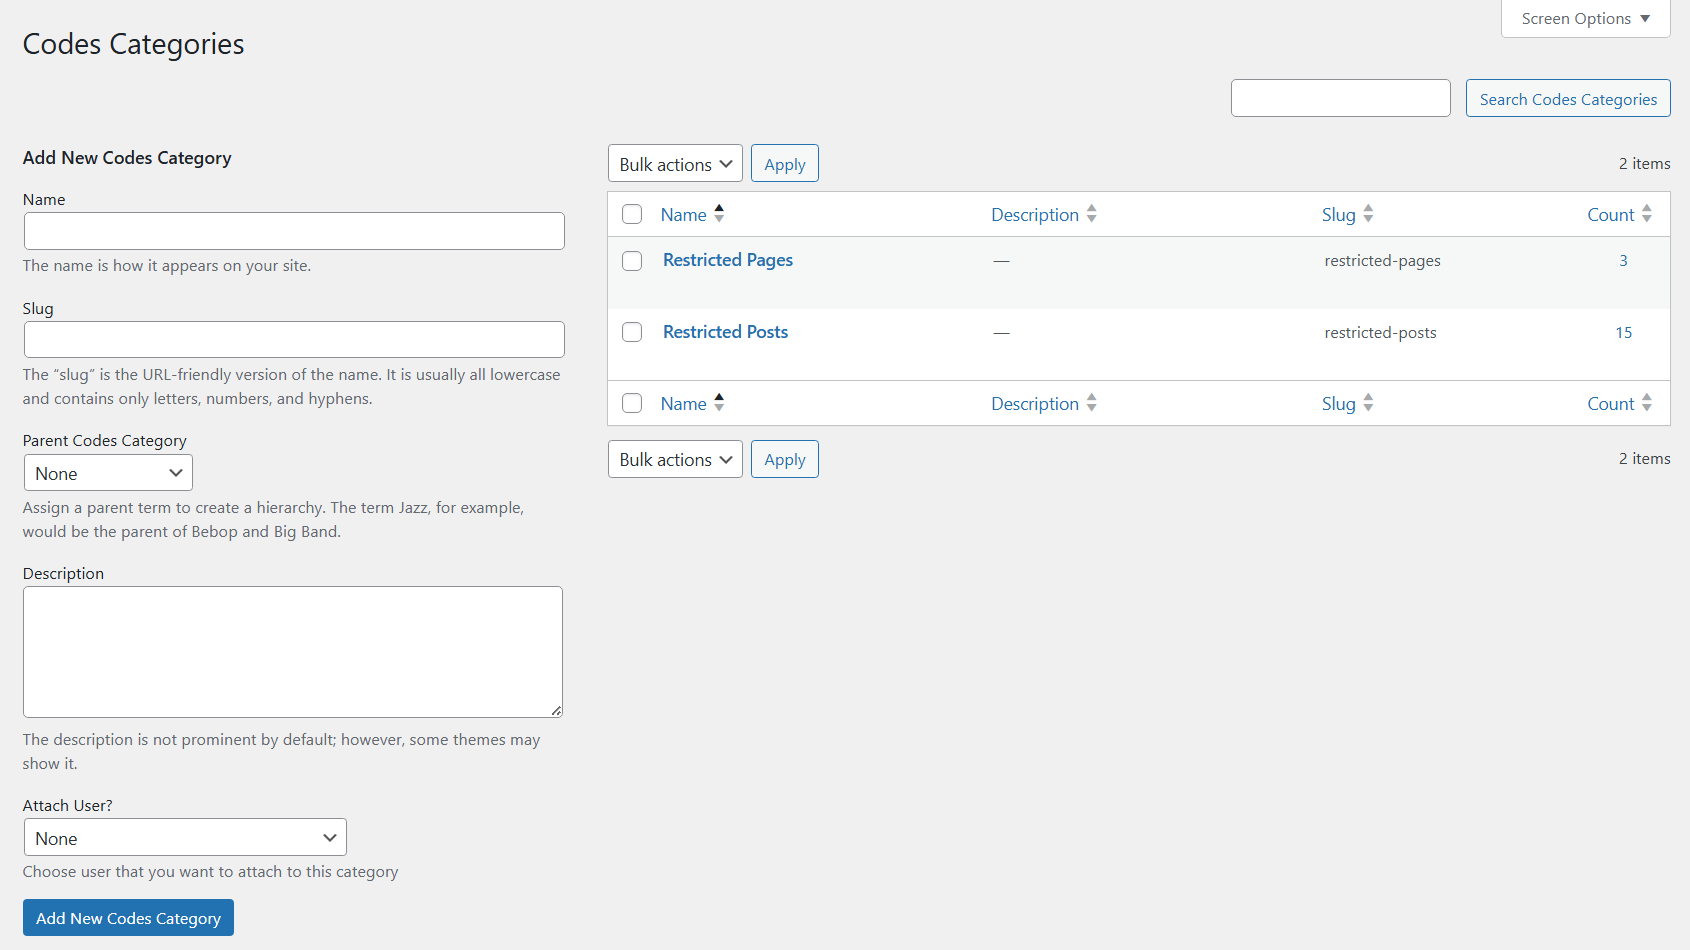The width and height of the screenshot is (1690, 950).
Task: Expand the Attach User dropdown
Action: tap(185, 838)
